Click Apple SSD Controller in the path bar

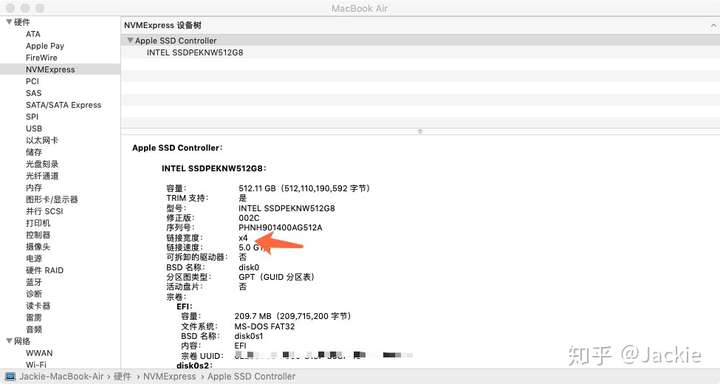(251, 376)
